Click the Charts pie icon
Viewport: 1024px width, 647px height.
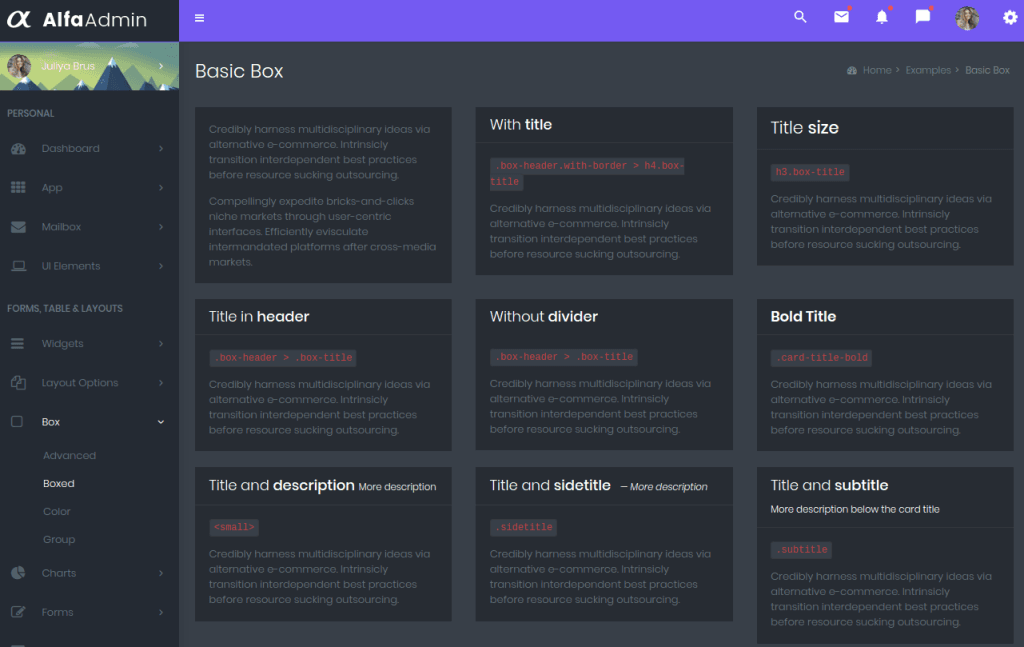18,573
